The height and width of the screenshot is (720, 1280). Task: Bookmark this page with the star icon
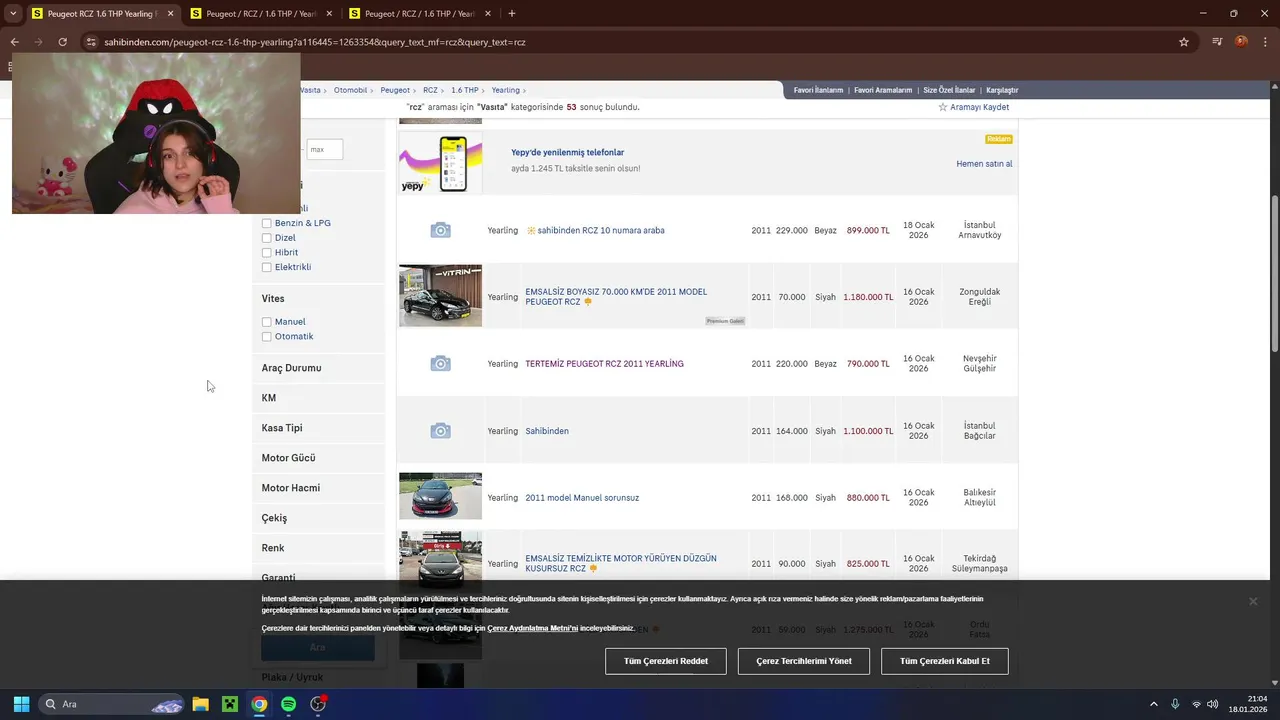1184,42
